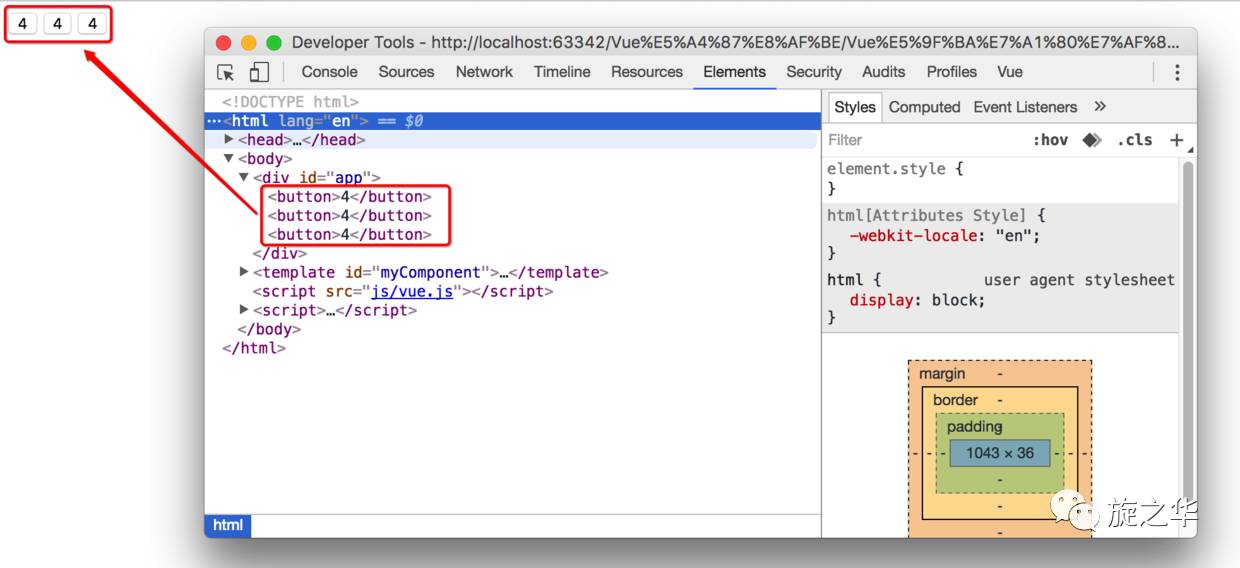Toggle the element state pin icon
1240x568 pixels.
click(1093, 140)
